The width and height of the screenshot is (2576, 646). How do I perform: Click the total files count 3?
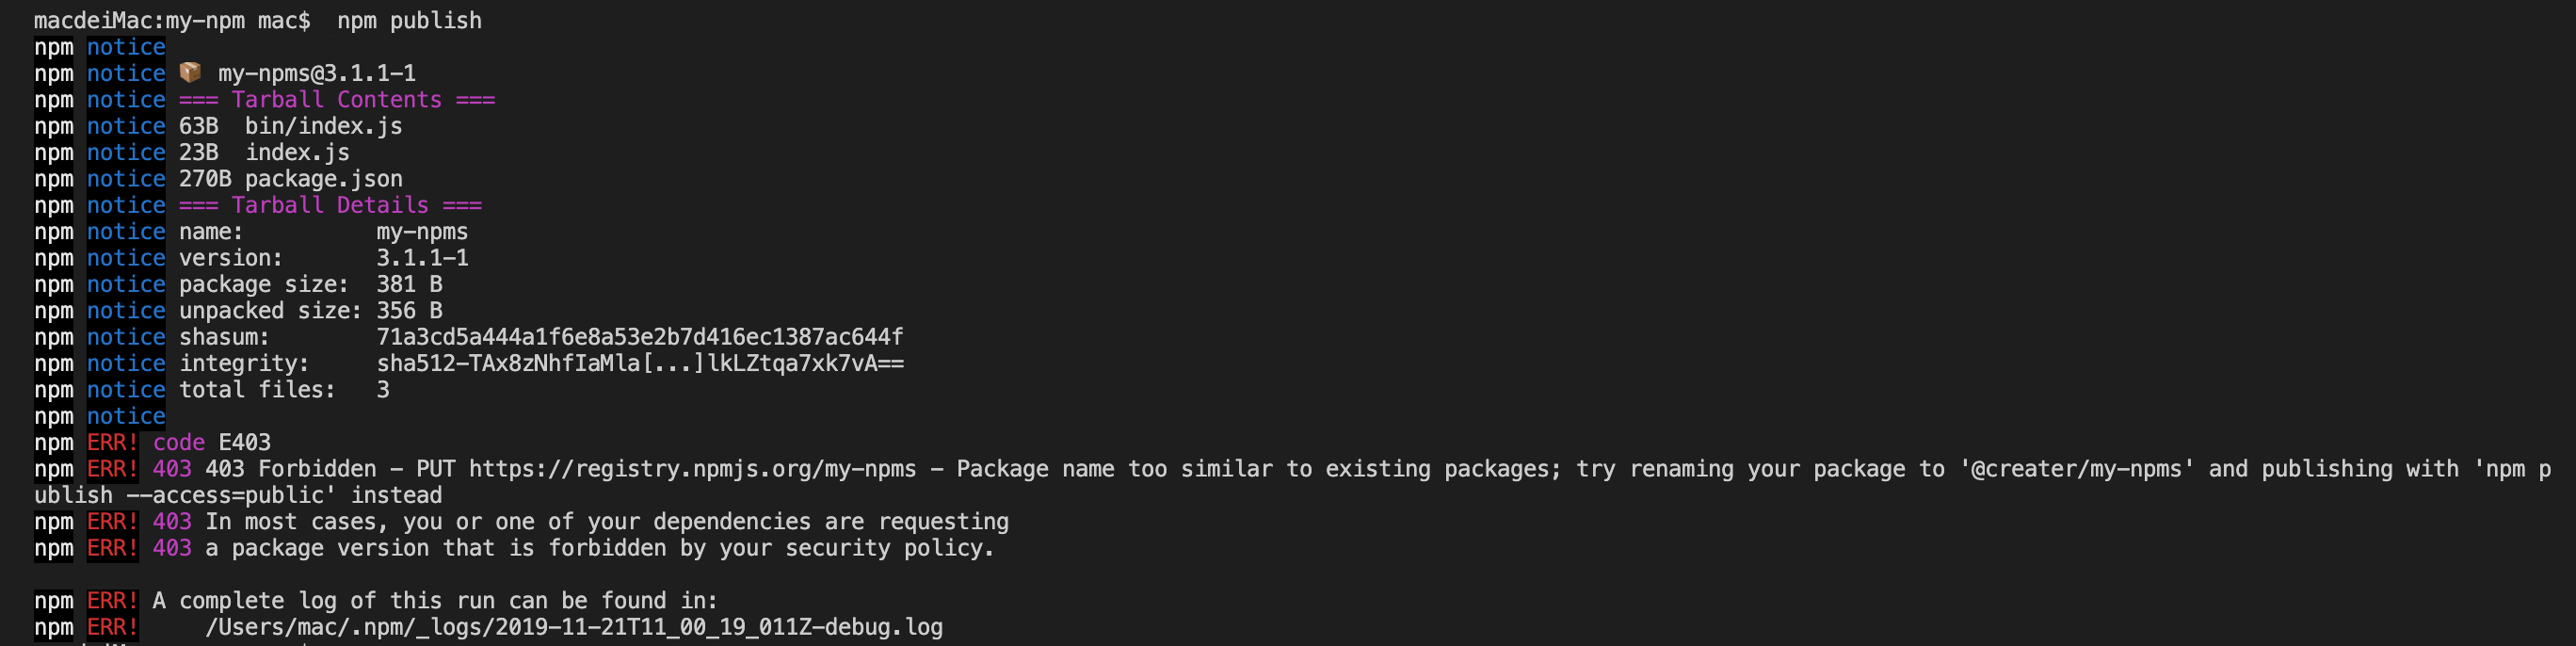click(x=383, y=390)
